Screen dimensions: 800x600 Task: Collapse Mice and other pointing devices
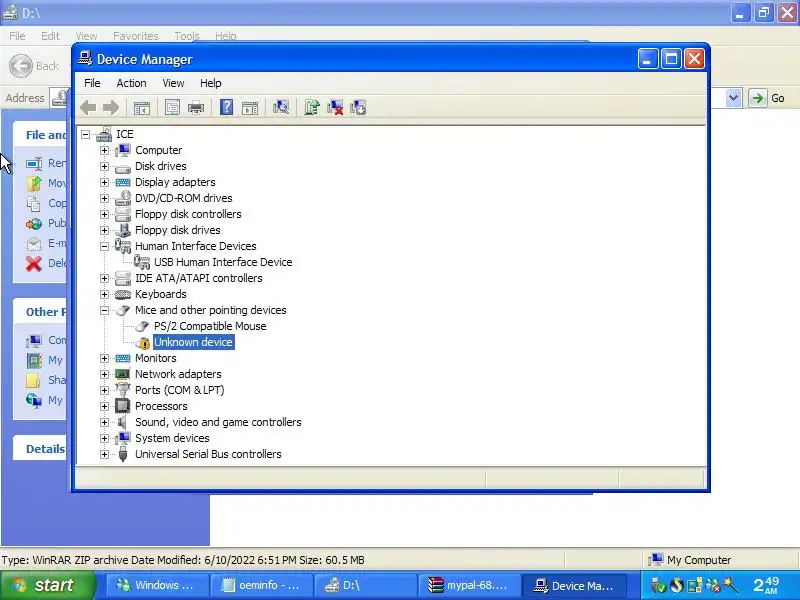point(104,310)
